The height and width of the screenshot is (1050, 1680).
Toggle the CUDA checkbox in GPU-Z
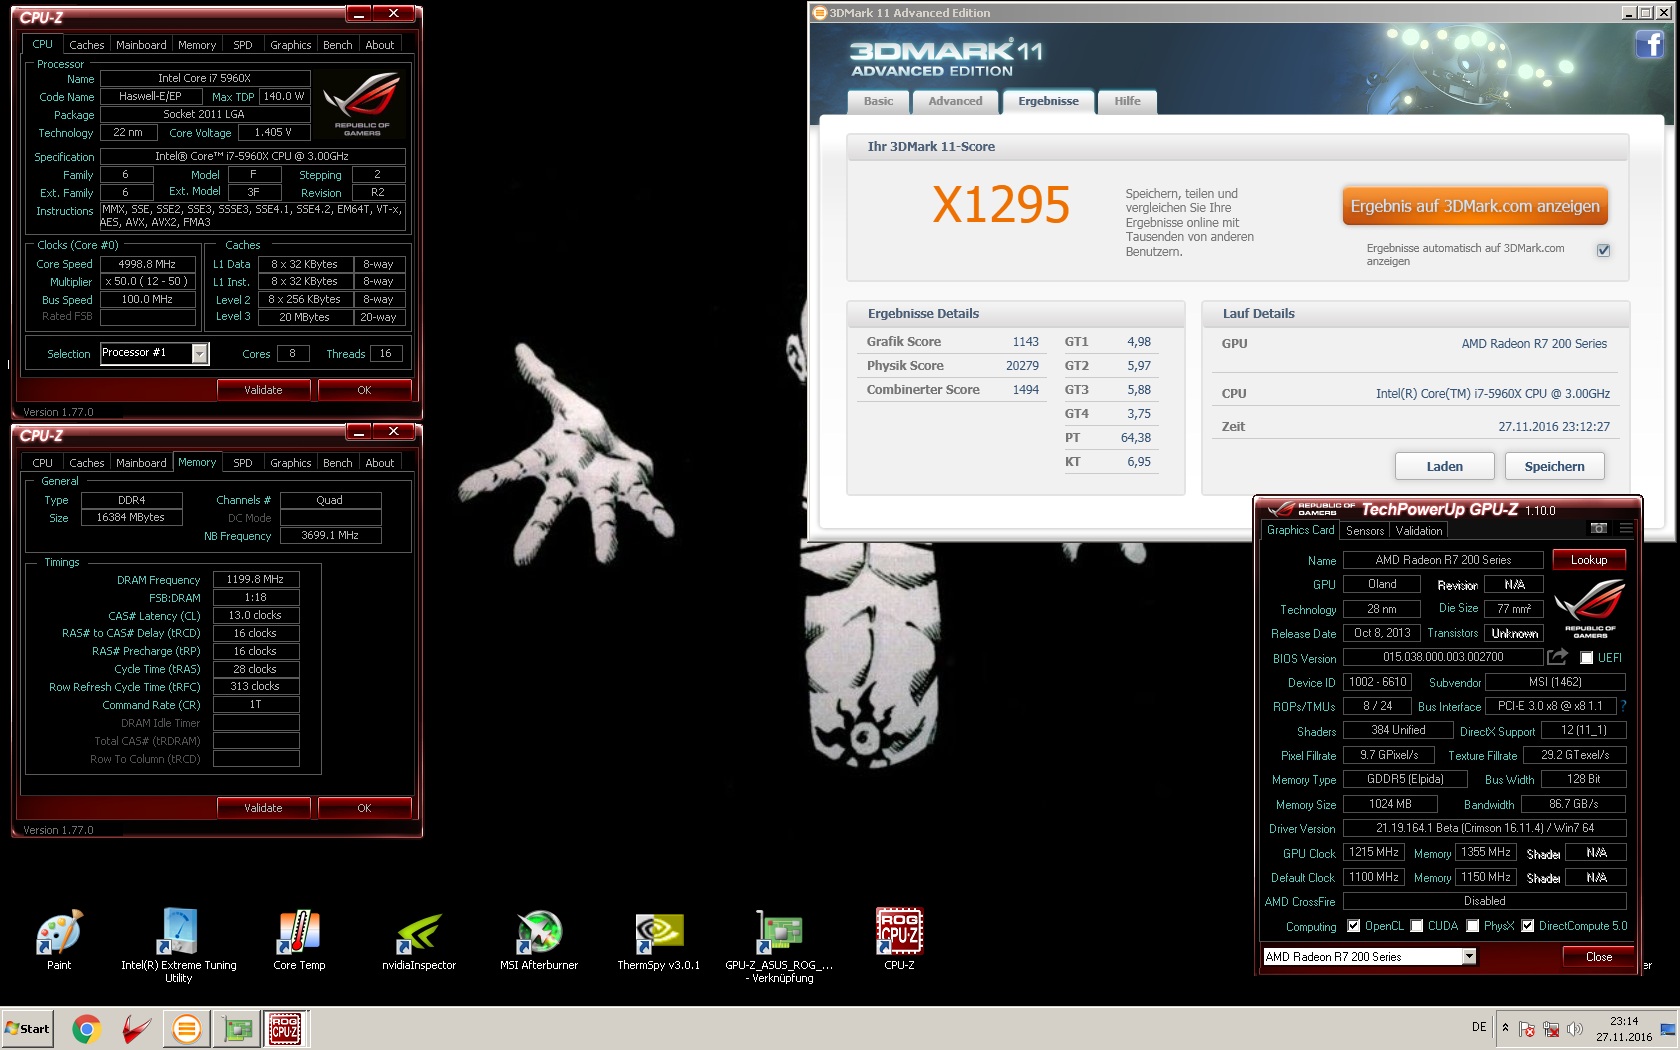pyautogui.click(x=1416, y=926)
